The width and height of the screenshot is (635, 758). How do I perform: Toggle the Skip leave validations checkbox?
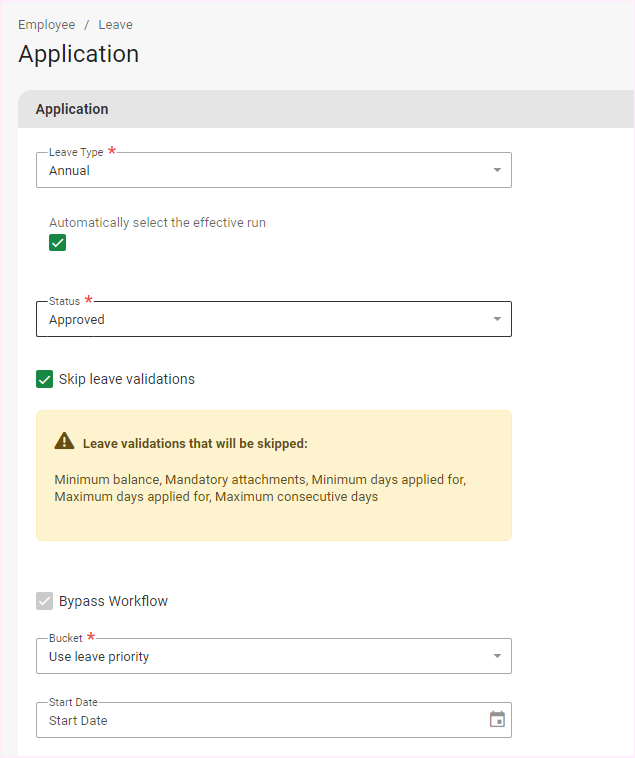point(44,379)
